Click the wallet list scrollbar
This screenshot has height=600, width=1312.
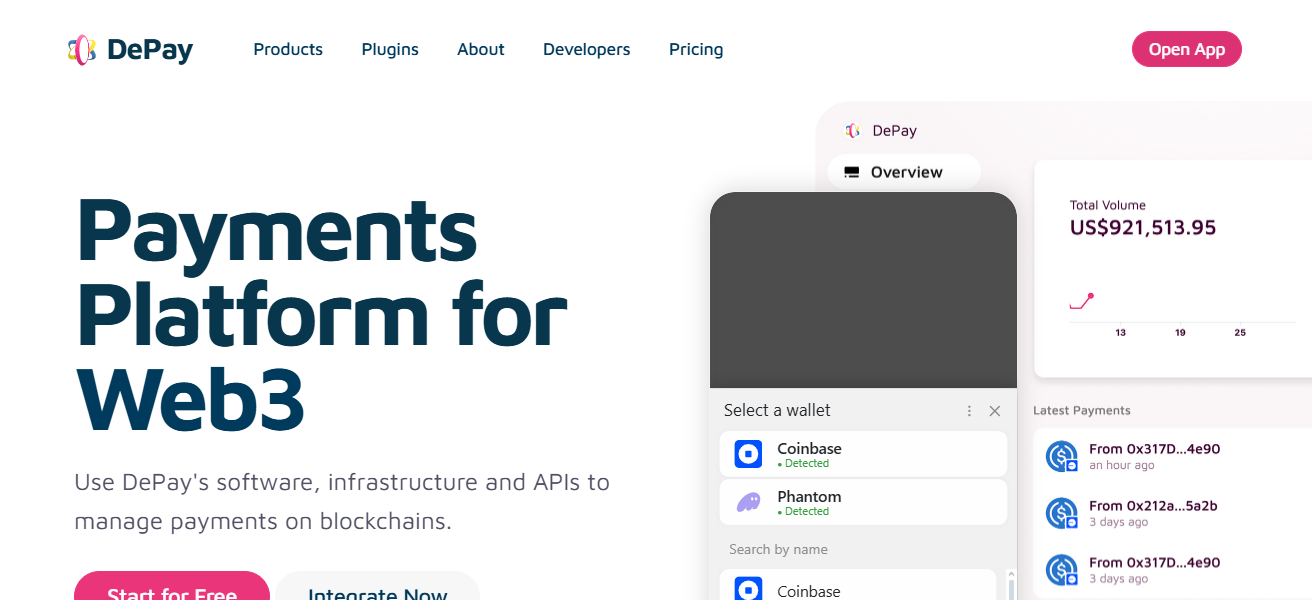point(1010,586)
